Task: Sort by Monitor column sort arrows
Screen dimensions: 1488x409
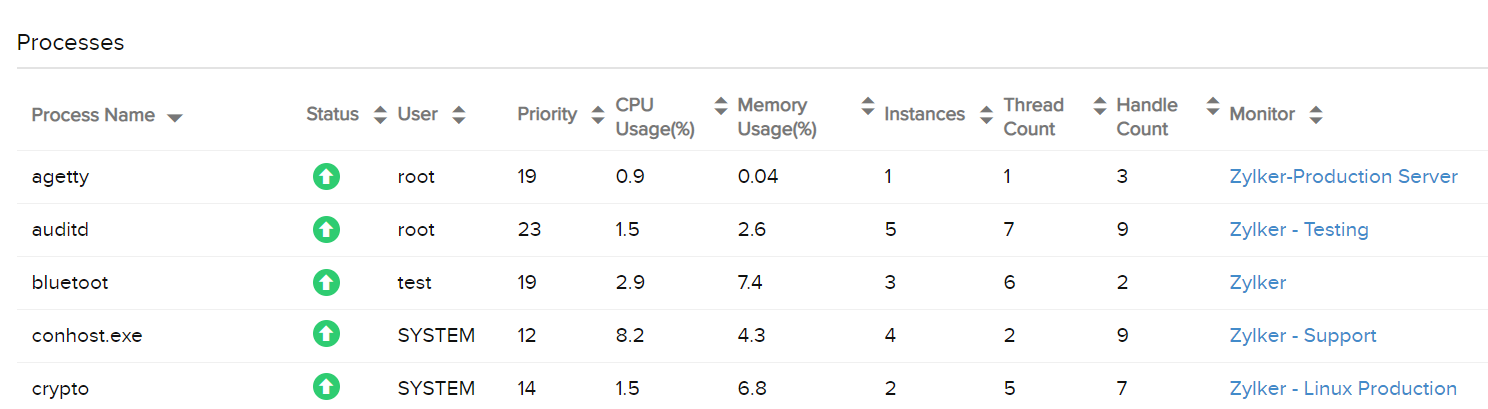Action: click(1316, 115)
